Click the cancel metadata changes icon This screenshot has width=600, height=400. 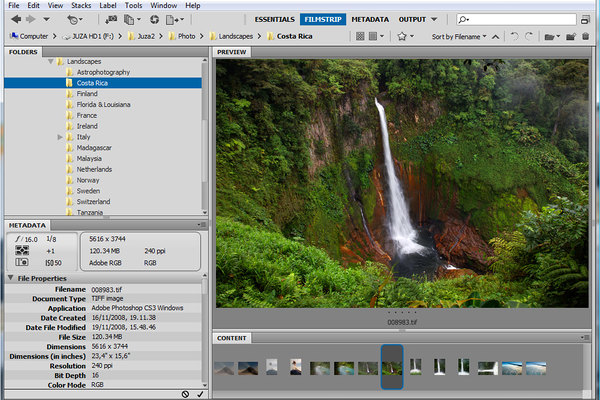186,394
